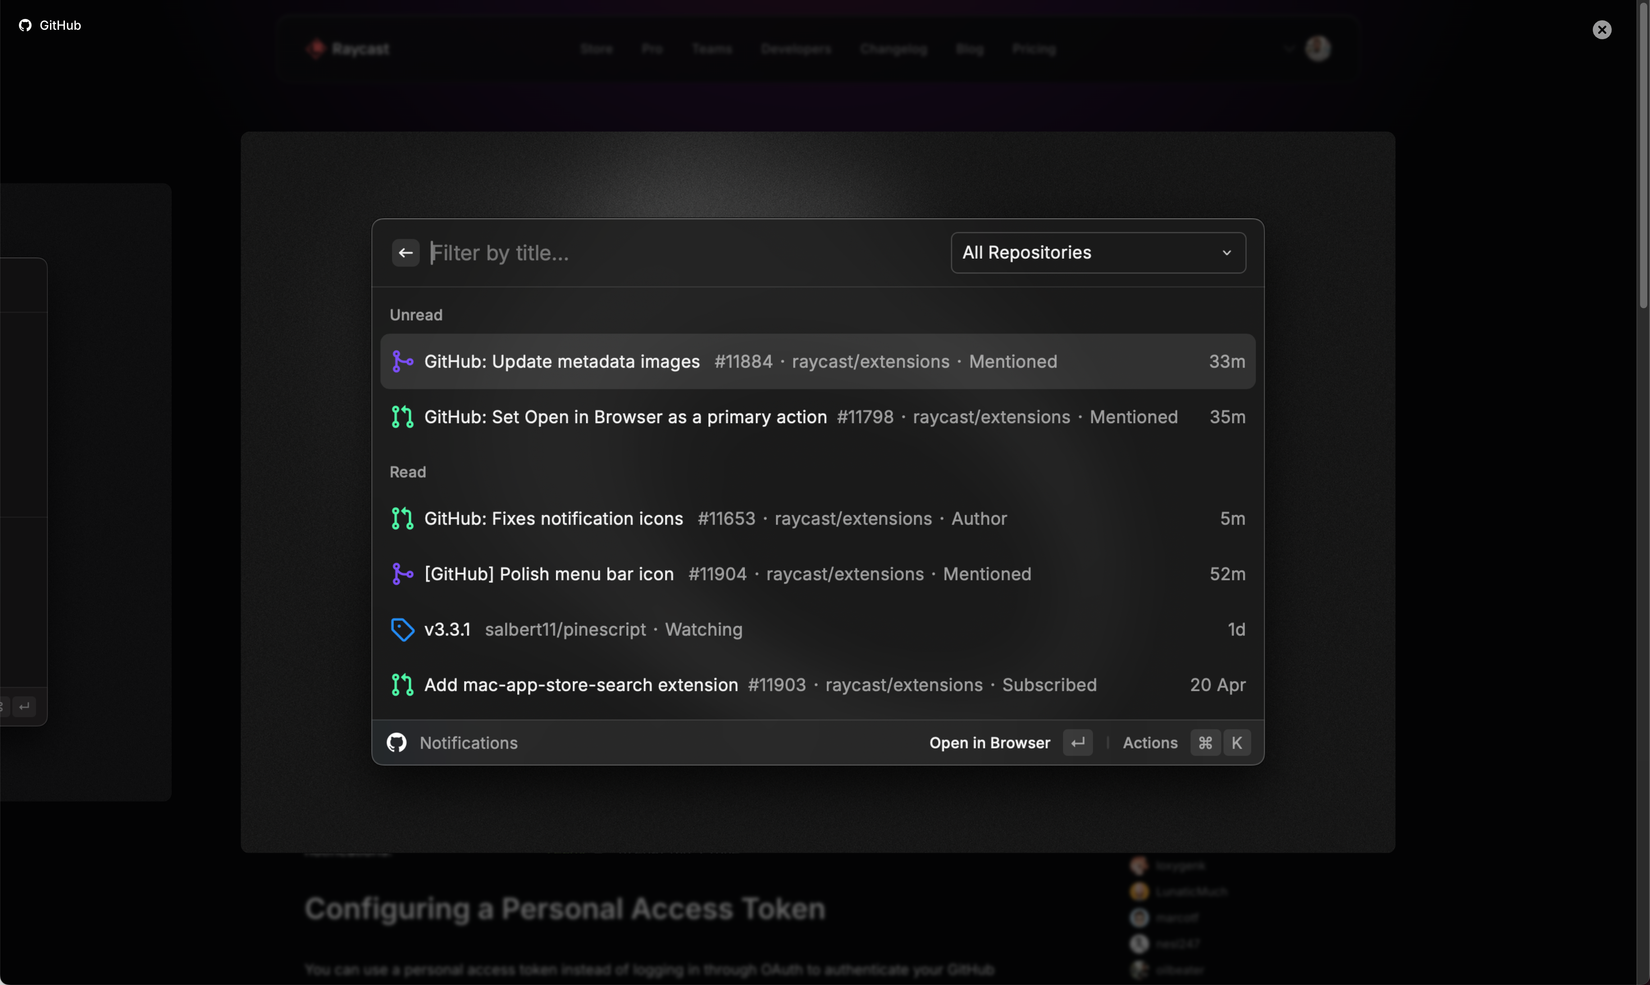The height and width of the screenshot is (985, 1650).
Task: Click the pull request icon for mac-app-store-search
Action: click(x=402, y=685)
